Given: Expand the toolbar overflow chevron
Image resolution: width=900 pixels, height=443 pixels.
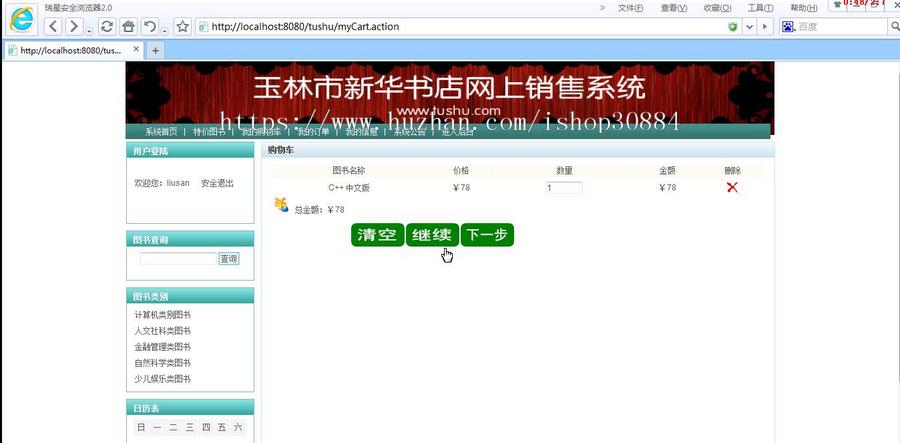Looking at the screenshot, I should [x=602, y=8].
